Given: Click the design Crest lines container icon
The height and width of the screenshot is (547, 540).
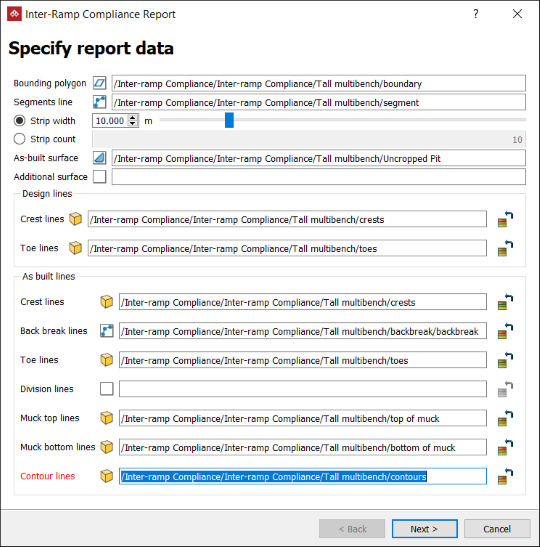Looking at the screenshot, I should [75, 219].
